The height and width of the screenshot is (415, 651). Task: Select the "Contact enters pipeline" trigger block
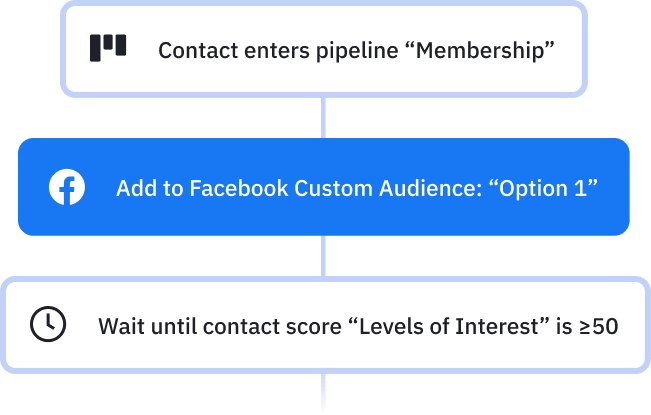322,49
